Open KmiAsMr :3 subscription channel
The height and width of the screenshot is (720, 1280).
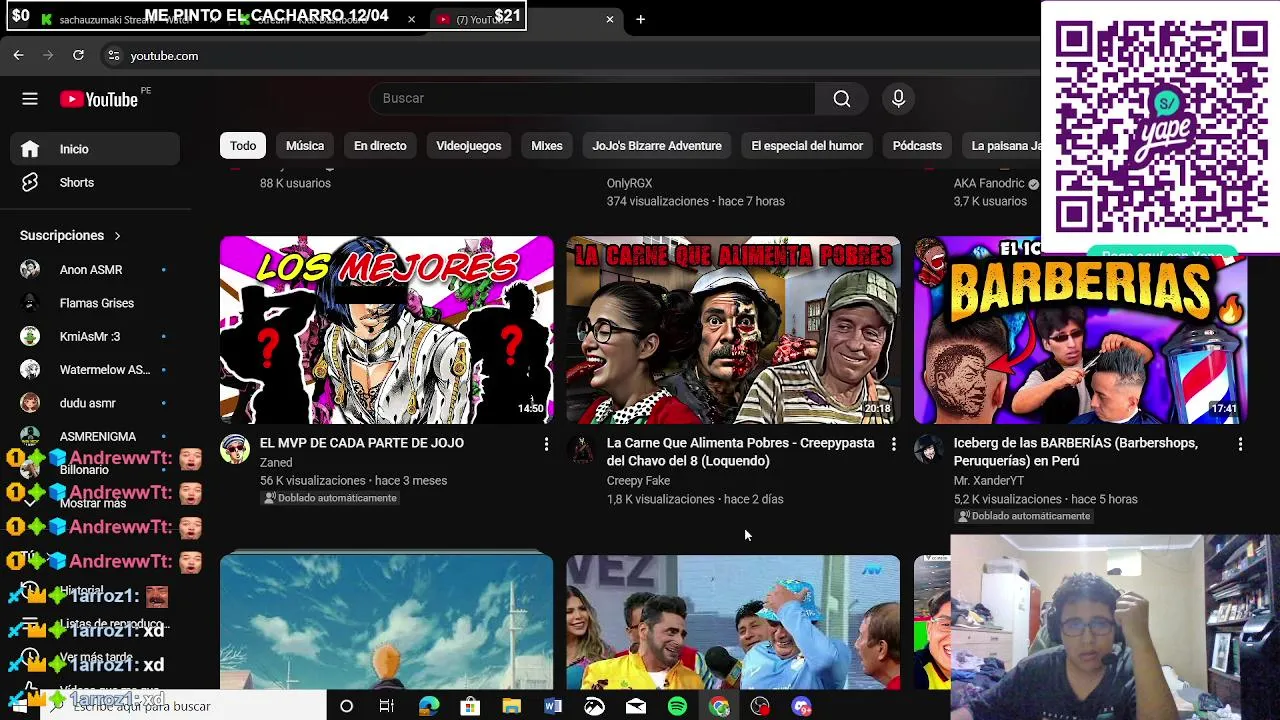click(x=95, y=336)
